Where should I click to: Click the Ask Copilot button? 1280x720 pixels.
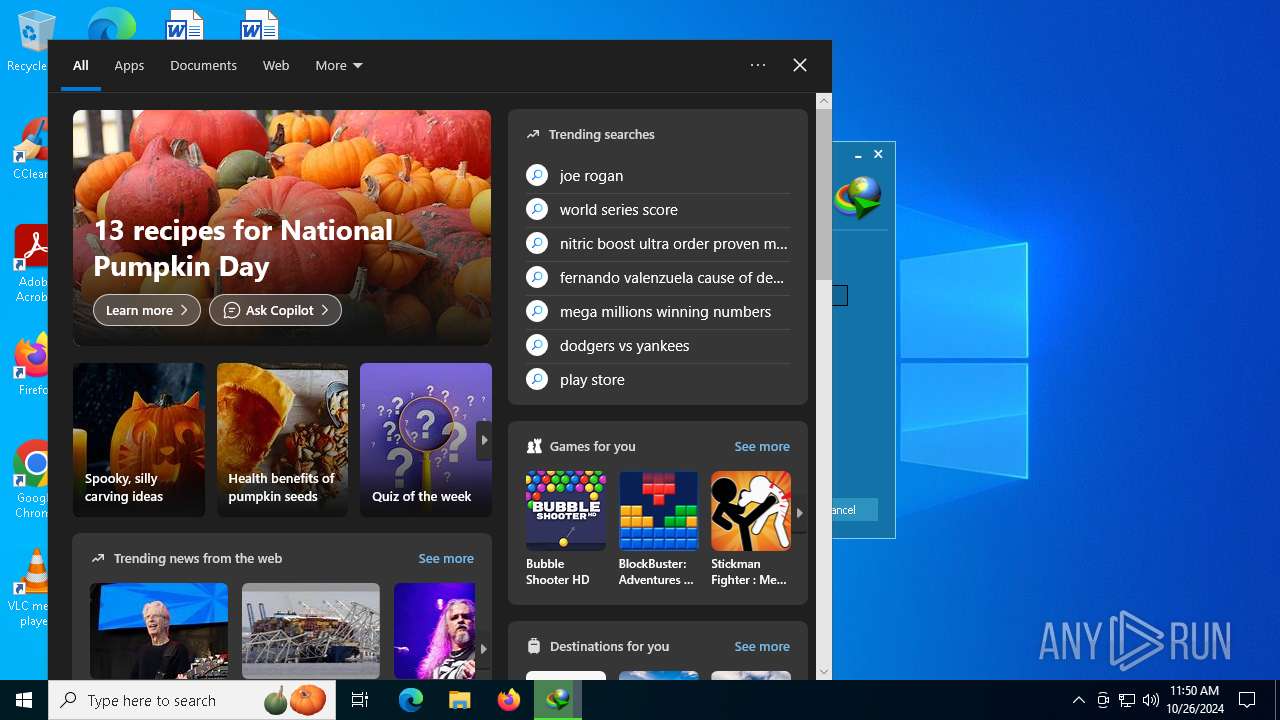(x=275, y=310)
